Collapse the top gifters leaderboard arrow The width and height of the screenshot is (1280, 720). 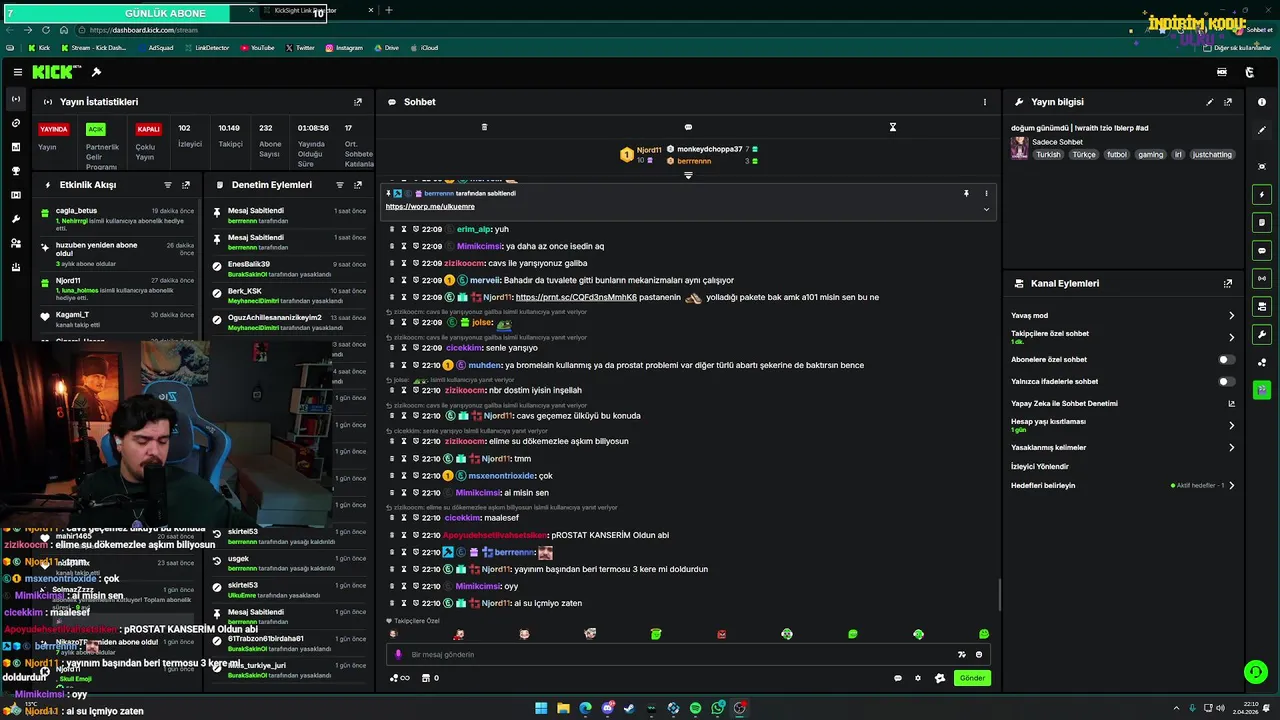coord(688,175)
